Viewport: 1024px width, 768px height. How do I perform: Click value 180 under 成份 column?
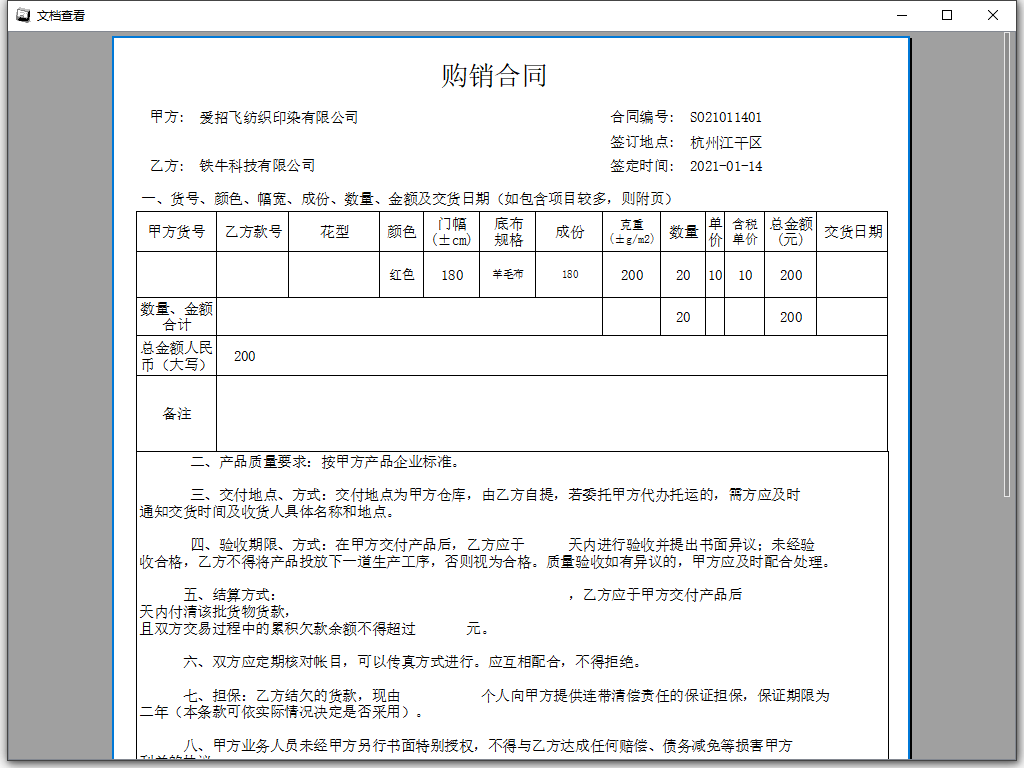[x=570, y=274]
